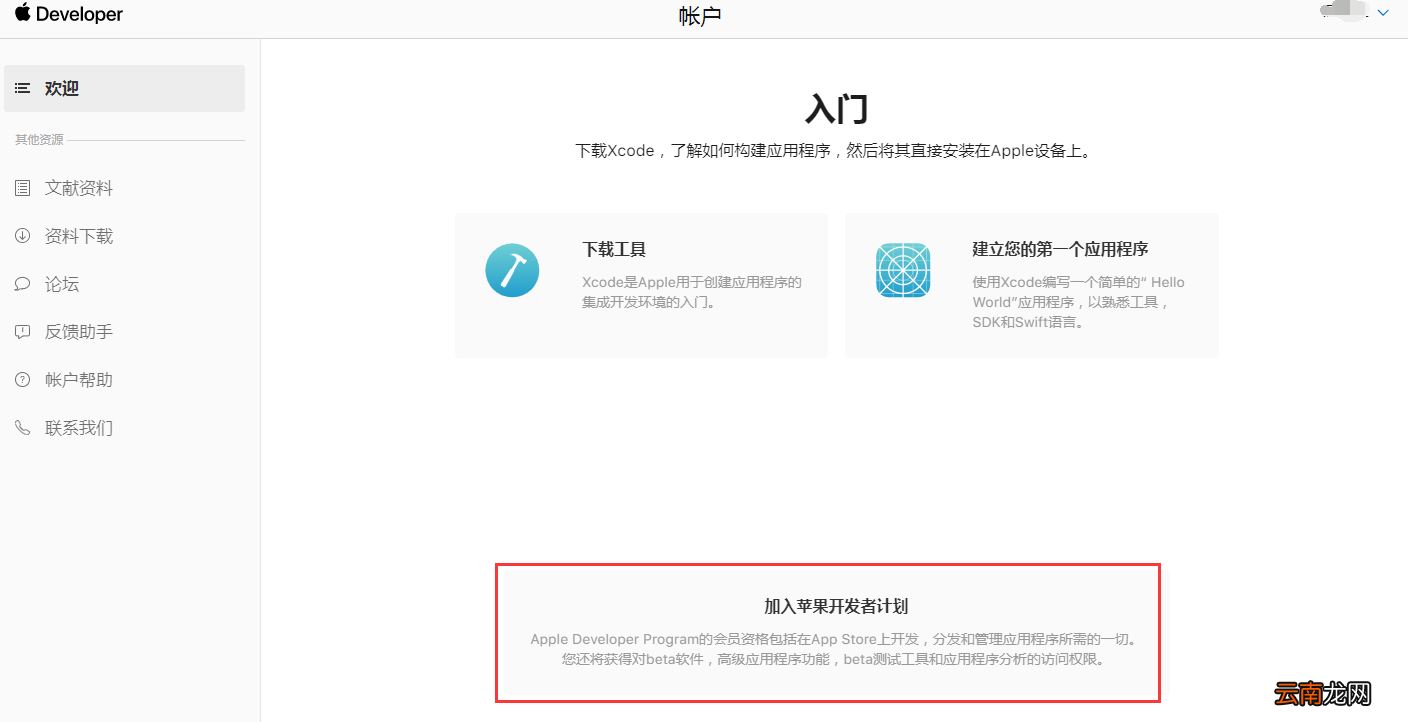The width and height of the screenshot is (1408, 722).
Task: Click the download arrow icon beside 资料下载
Action: point(22,236)
